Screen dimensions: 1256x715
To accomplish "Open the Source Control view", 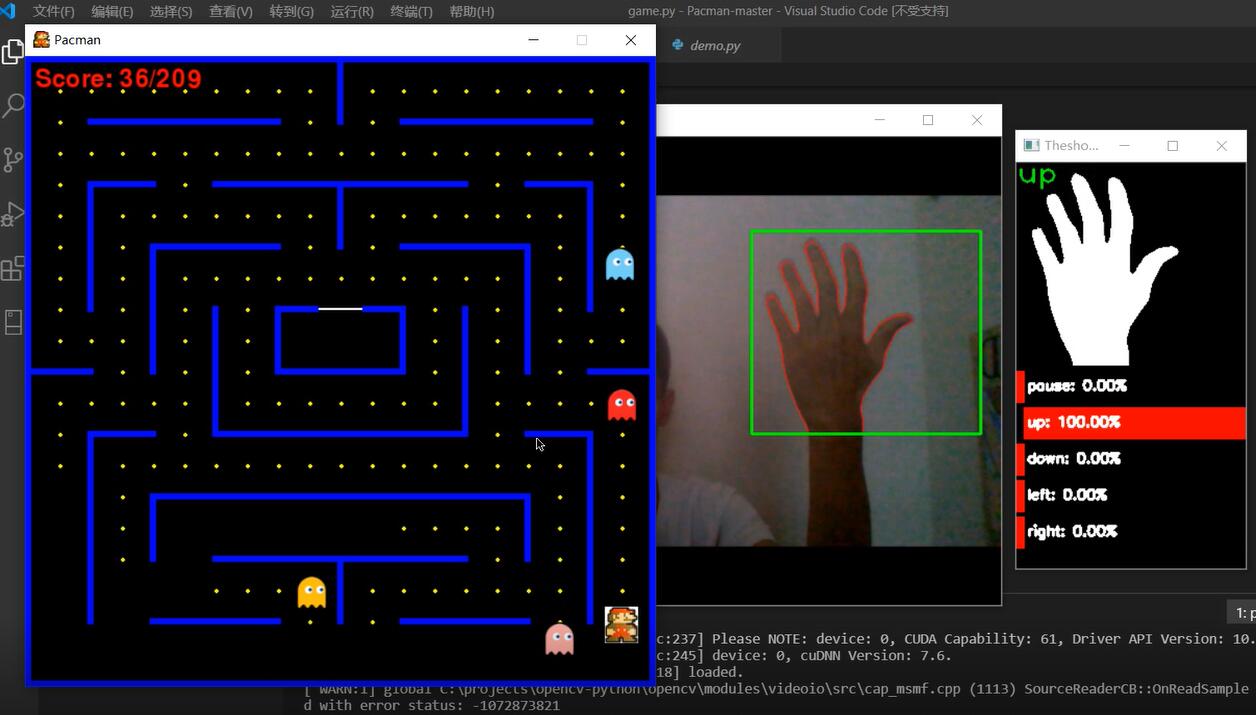I will (x=13, y=160).
